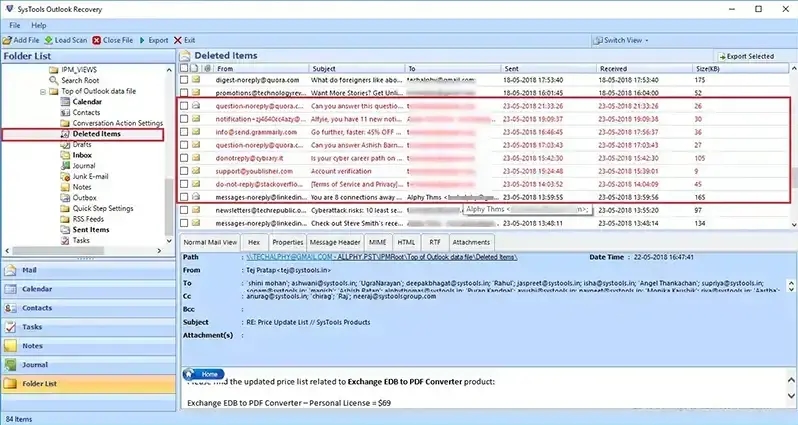
Task: Check the donotreply@cybrary.it email
Action: tap(184, 158)
